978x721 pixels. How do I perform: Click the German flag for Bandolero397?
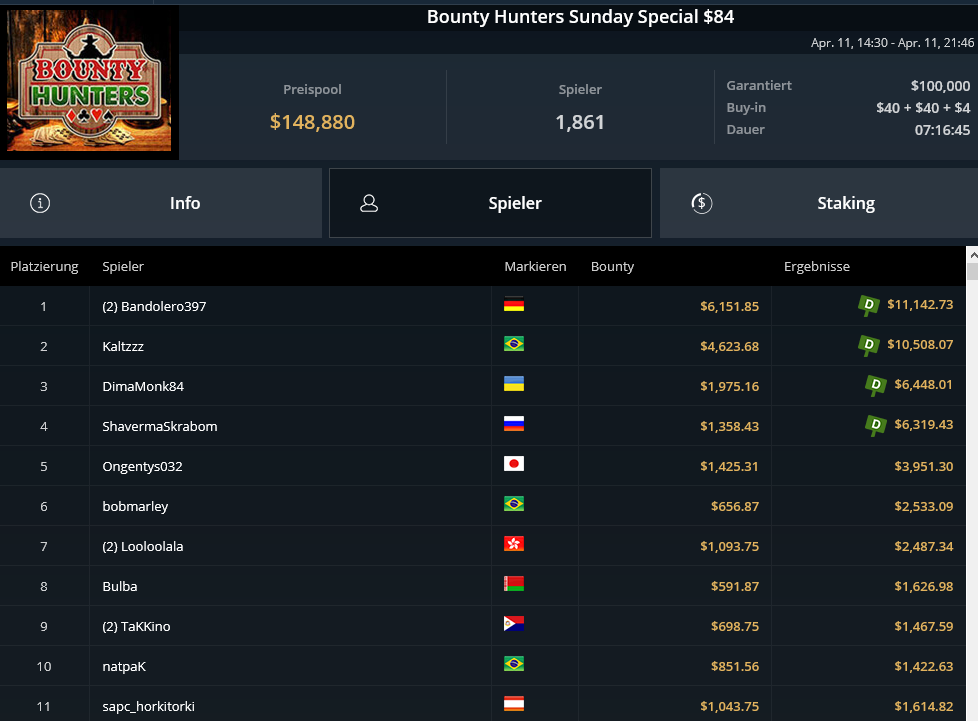514,304
